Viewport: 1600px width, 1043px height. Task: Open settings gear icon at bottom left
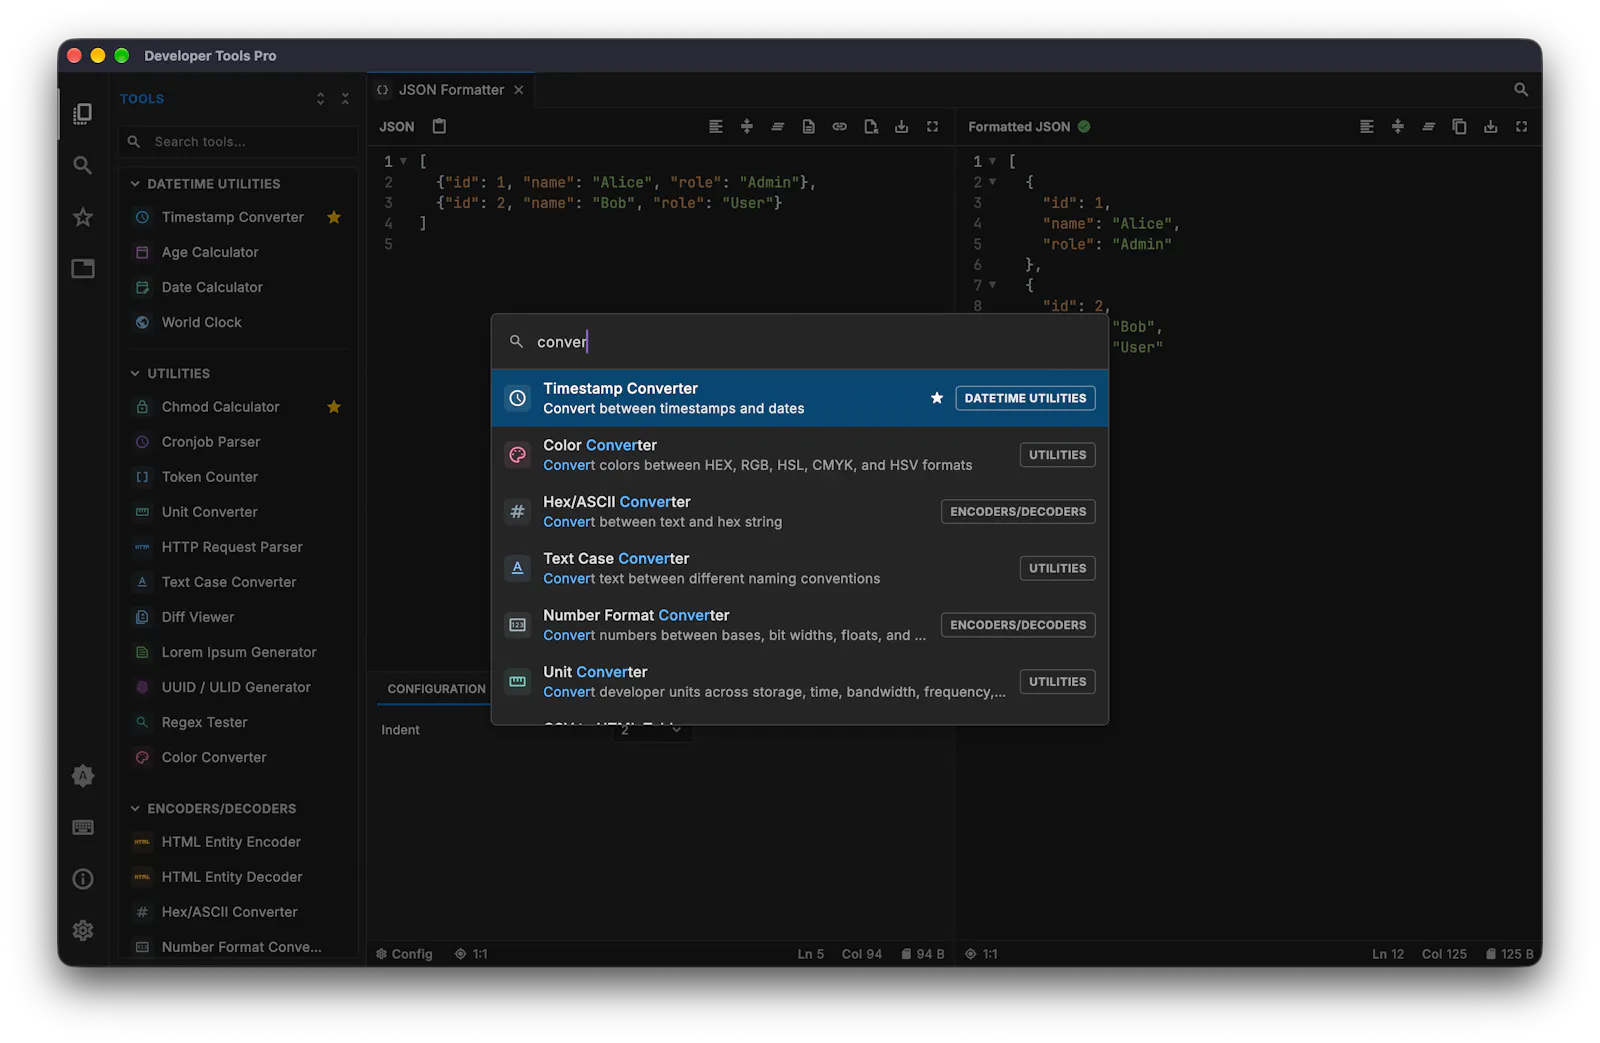[x=83, y=930]
